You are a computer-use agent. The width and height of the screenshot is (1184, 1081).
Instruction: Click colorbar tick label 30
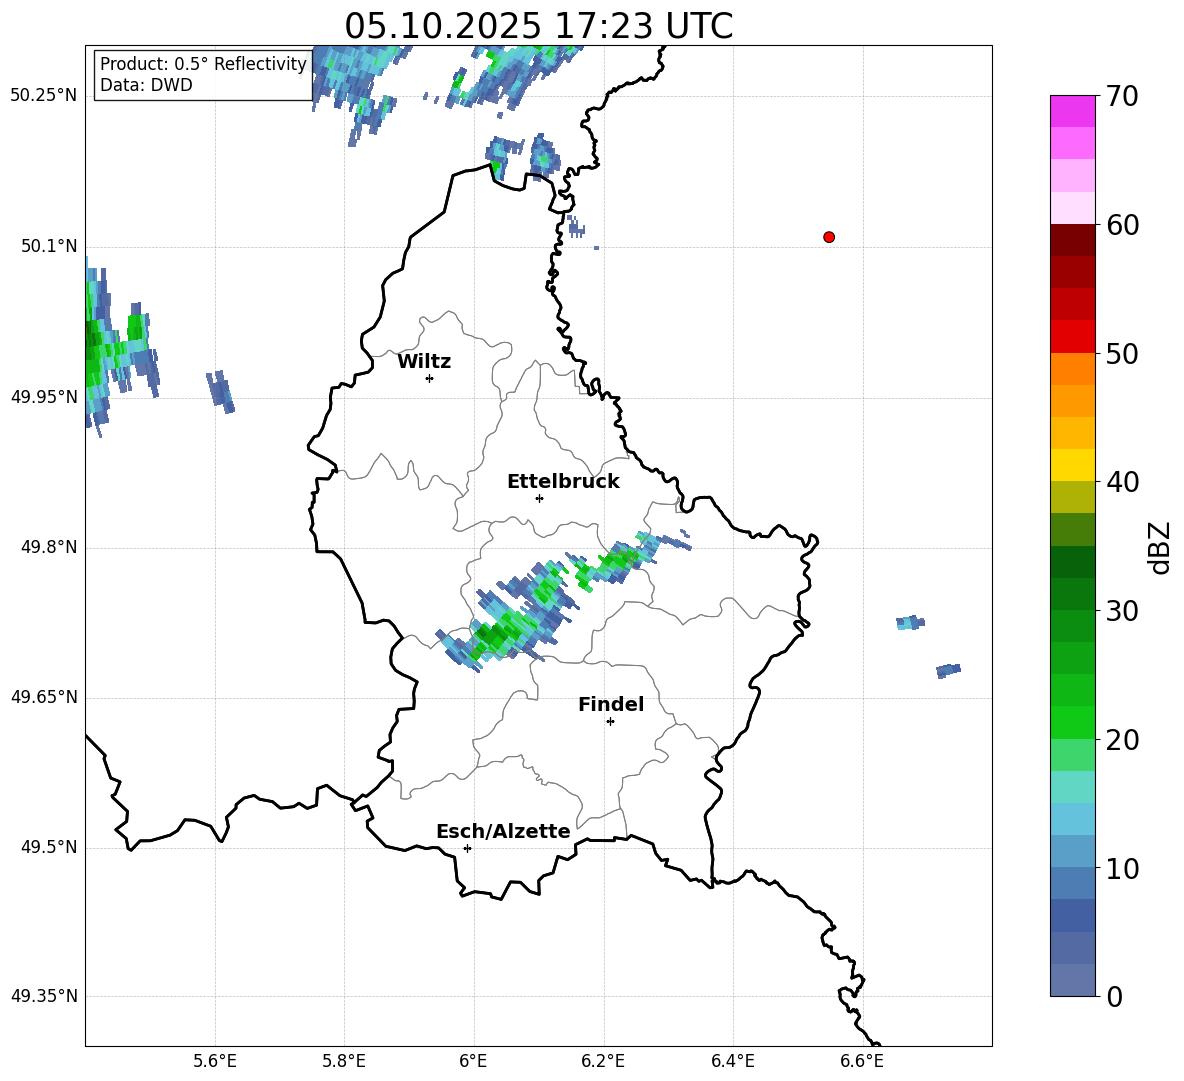click(x=1122, y=611)
